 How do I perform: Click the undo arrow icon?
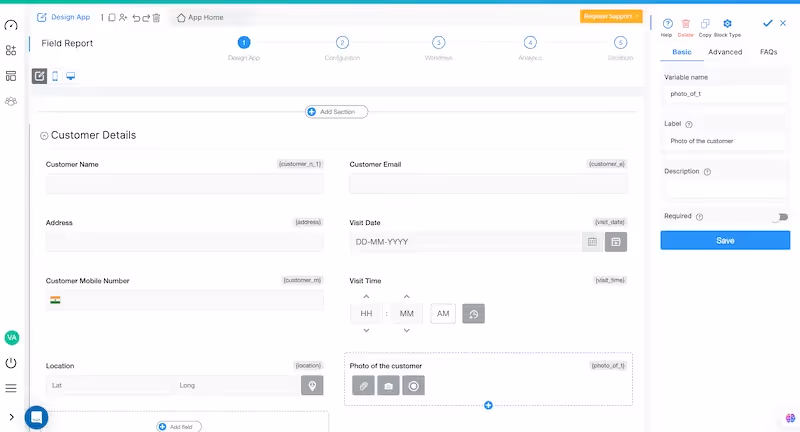click(x=136, y=18)
